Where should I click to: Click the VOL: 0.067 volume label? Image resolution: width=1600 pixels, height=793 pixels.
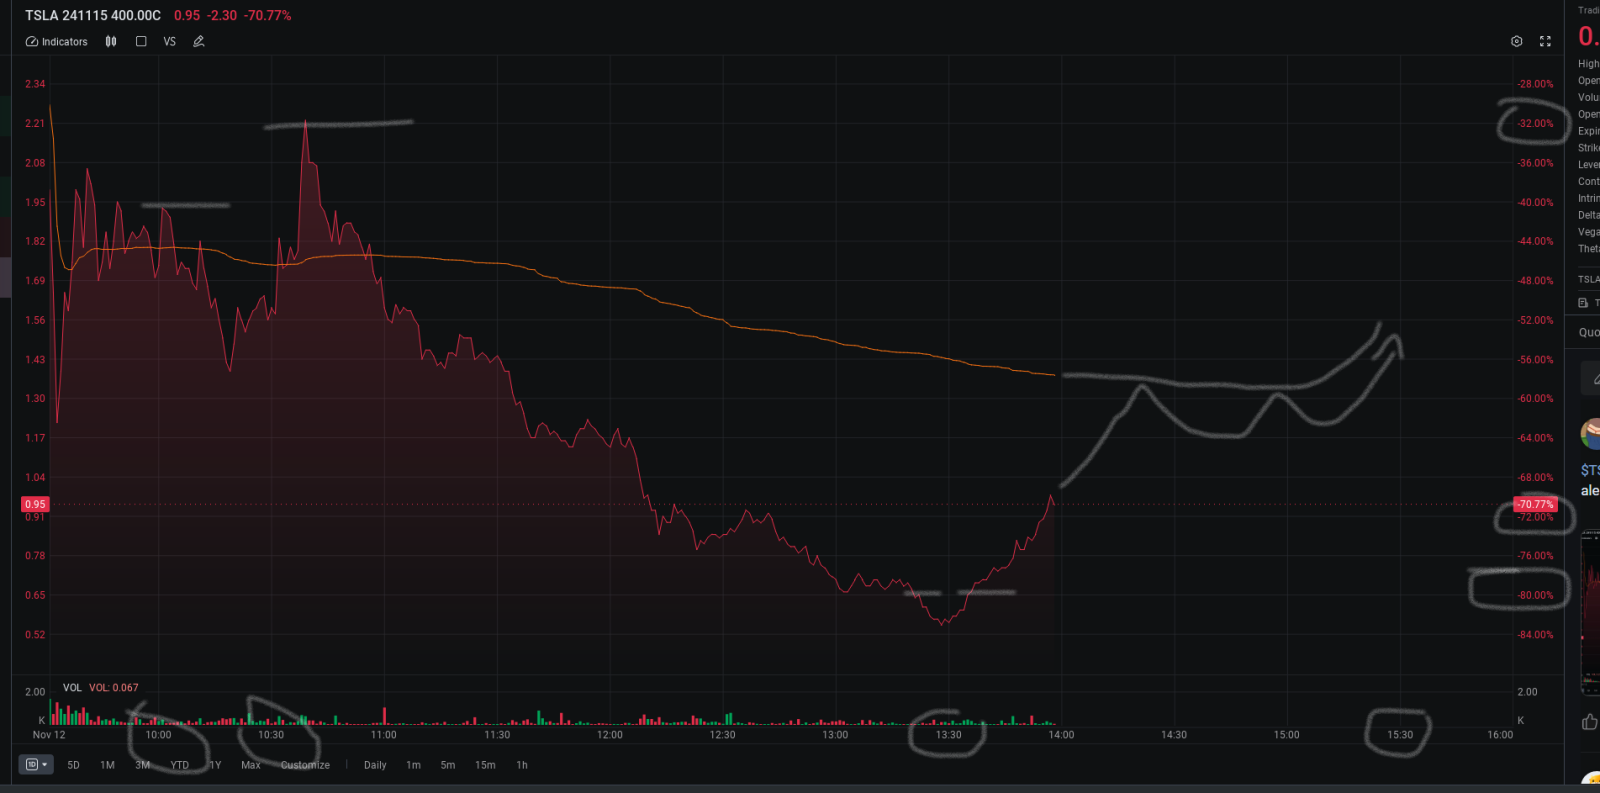tap(114, 688)
